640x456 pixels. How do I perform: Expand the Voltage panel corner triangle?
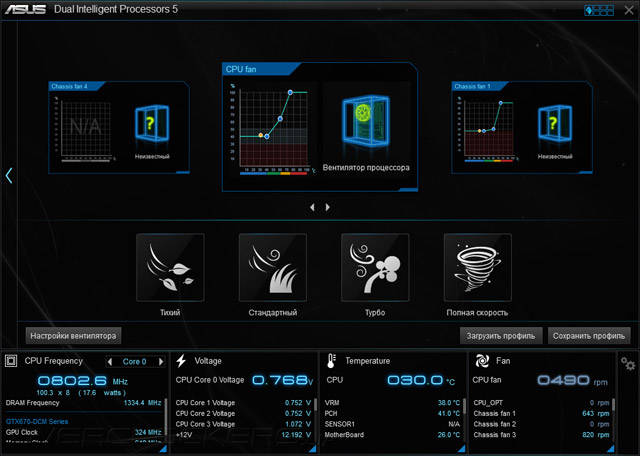pyautogui.click(x=313, y=449)
